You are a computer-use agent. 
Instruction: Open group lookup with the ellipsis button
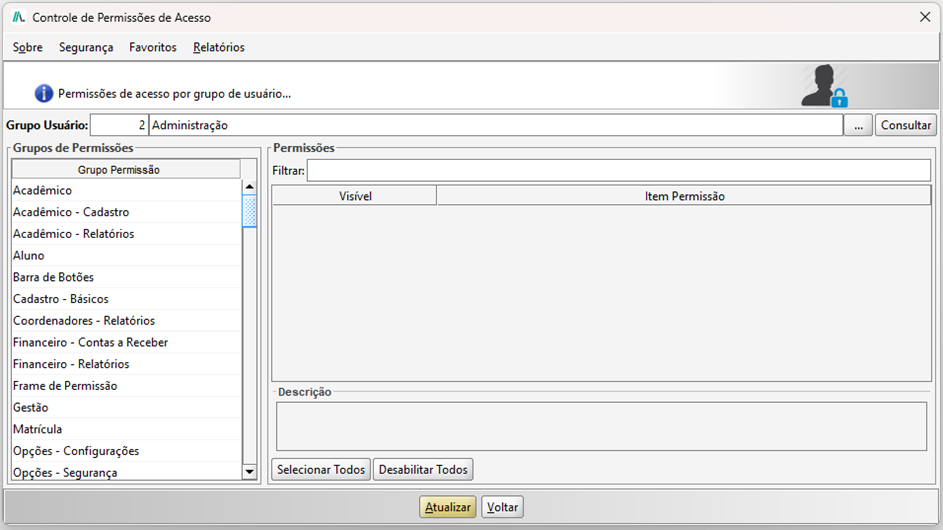858,125
